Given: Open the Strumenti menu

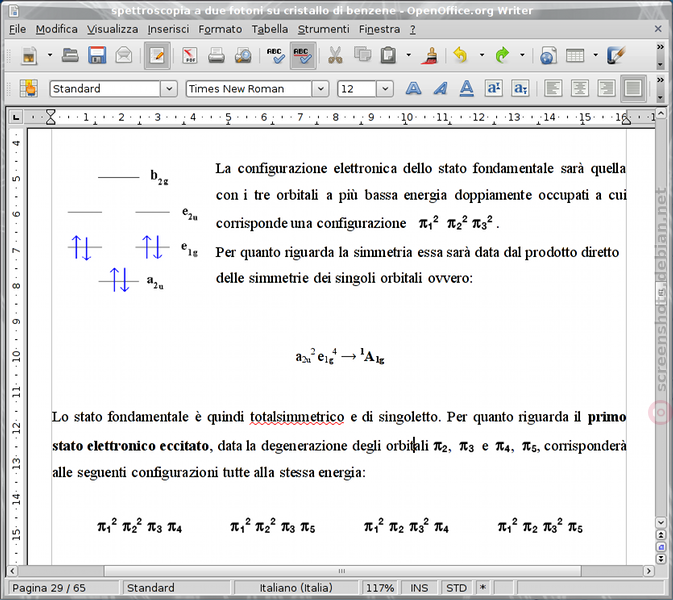Looking at the screenshot, I should [324, 29].
